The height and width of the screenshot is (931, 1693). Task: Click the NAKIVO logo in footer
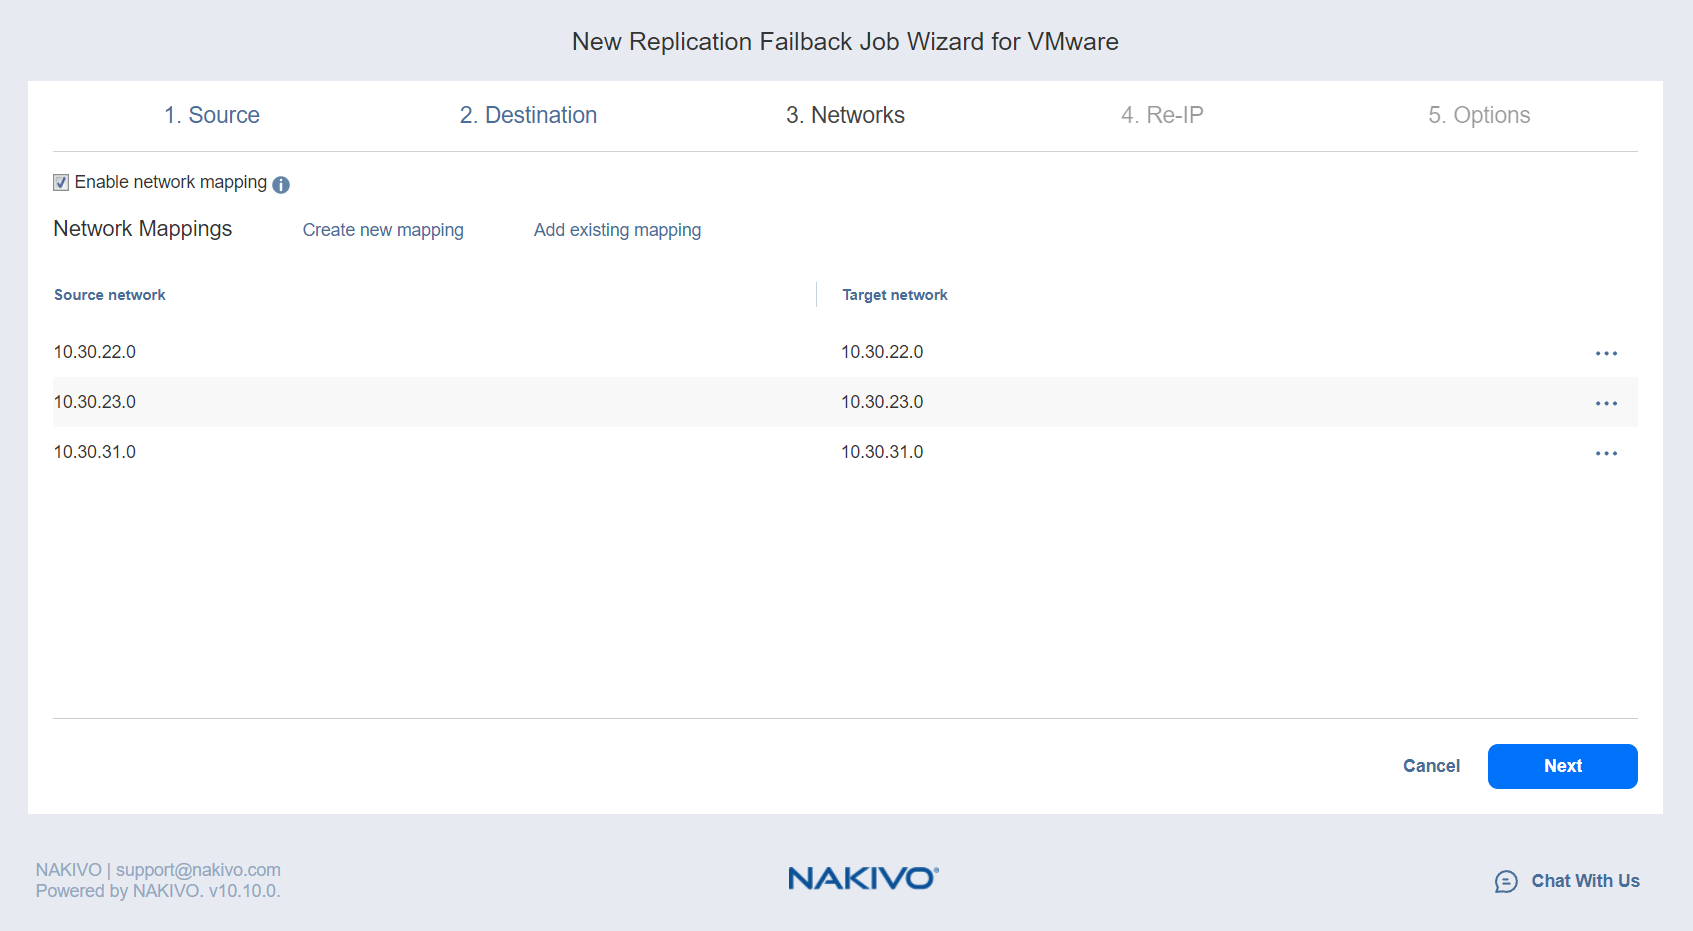pyautogui.click(x=863, y=878)
